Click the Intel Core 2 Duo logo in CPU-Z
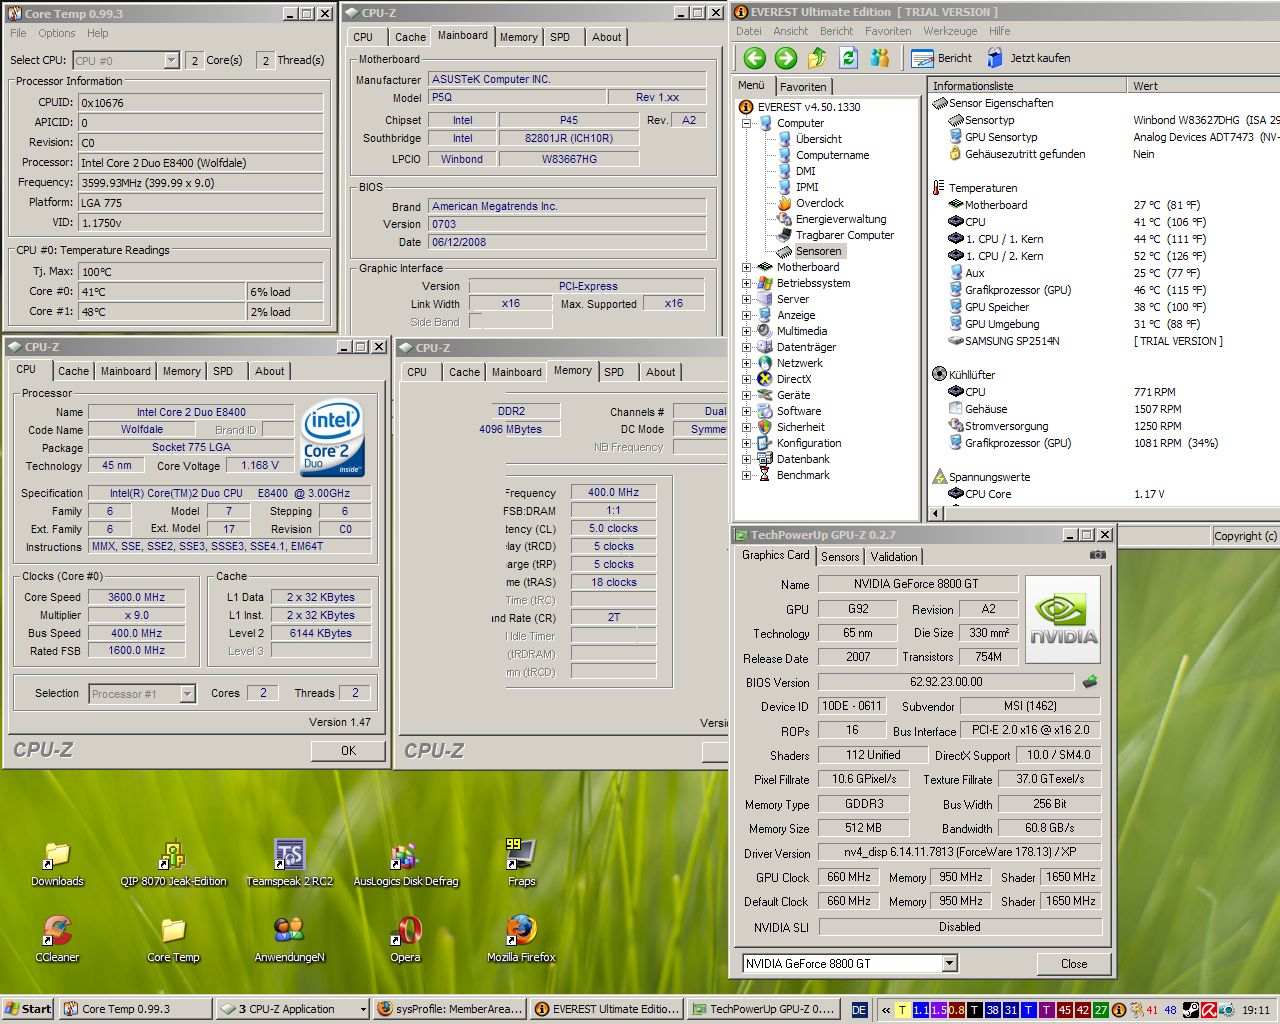This screenshot has width=1280, height=1024. click(333, 439)
